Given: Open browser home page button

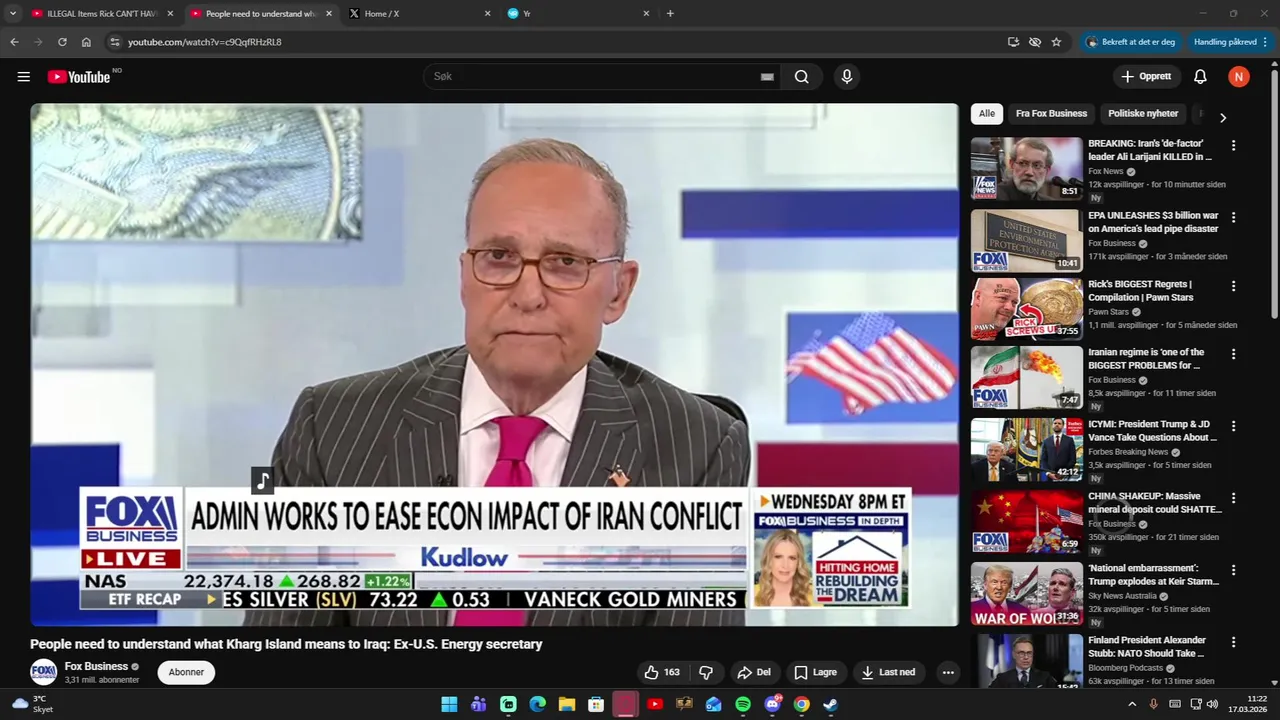Looking at the screenshot, I should point(86,42).
